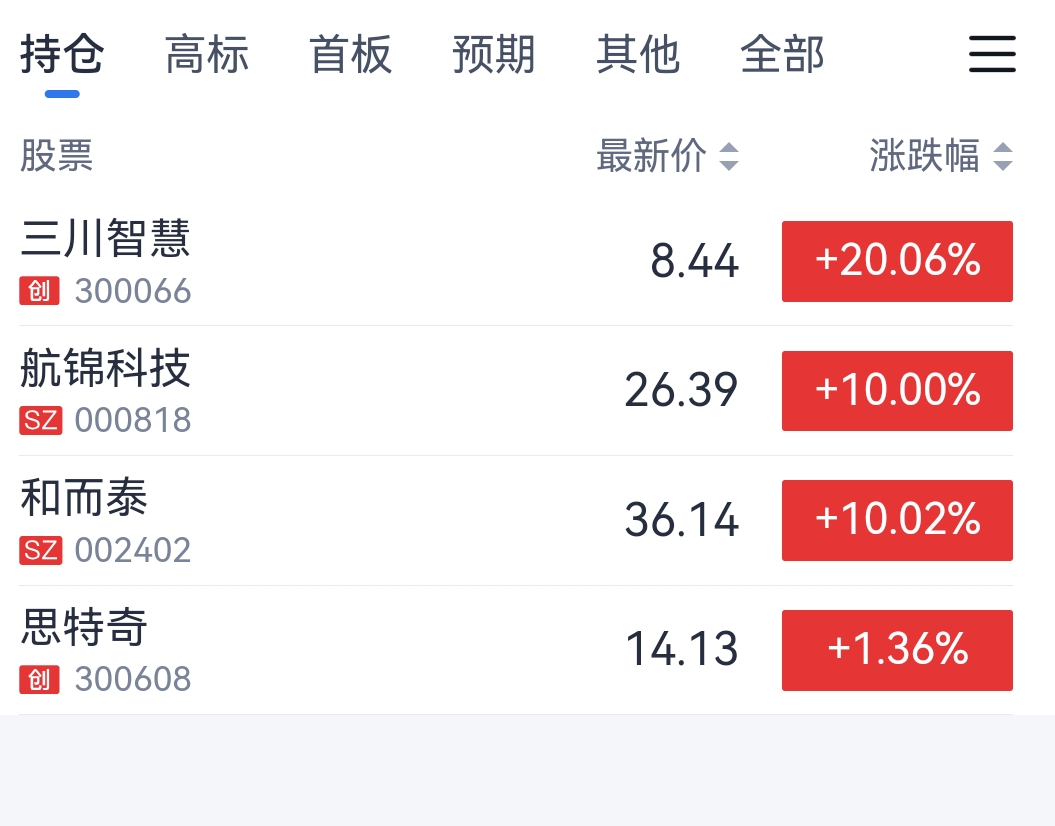Screen dimensions: 1055x826
Task: Toggle the +20.06% change badge
Action: (897, 261)
